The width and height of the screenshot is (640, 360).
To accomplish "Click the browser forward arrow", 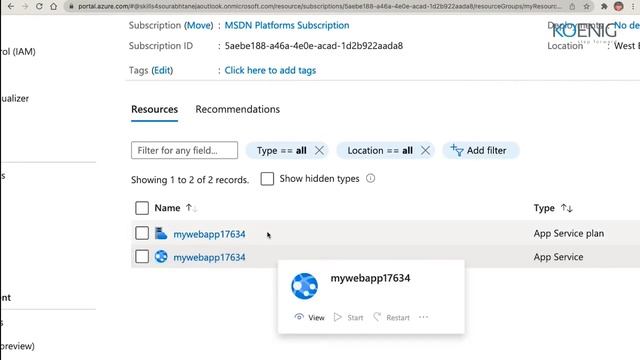I will pyautogui.click(x=25, y=7).
